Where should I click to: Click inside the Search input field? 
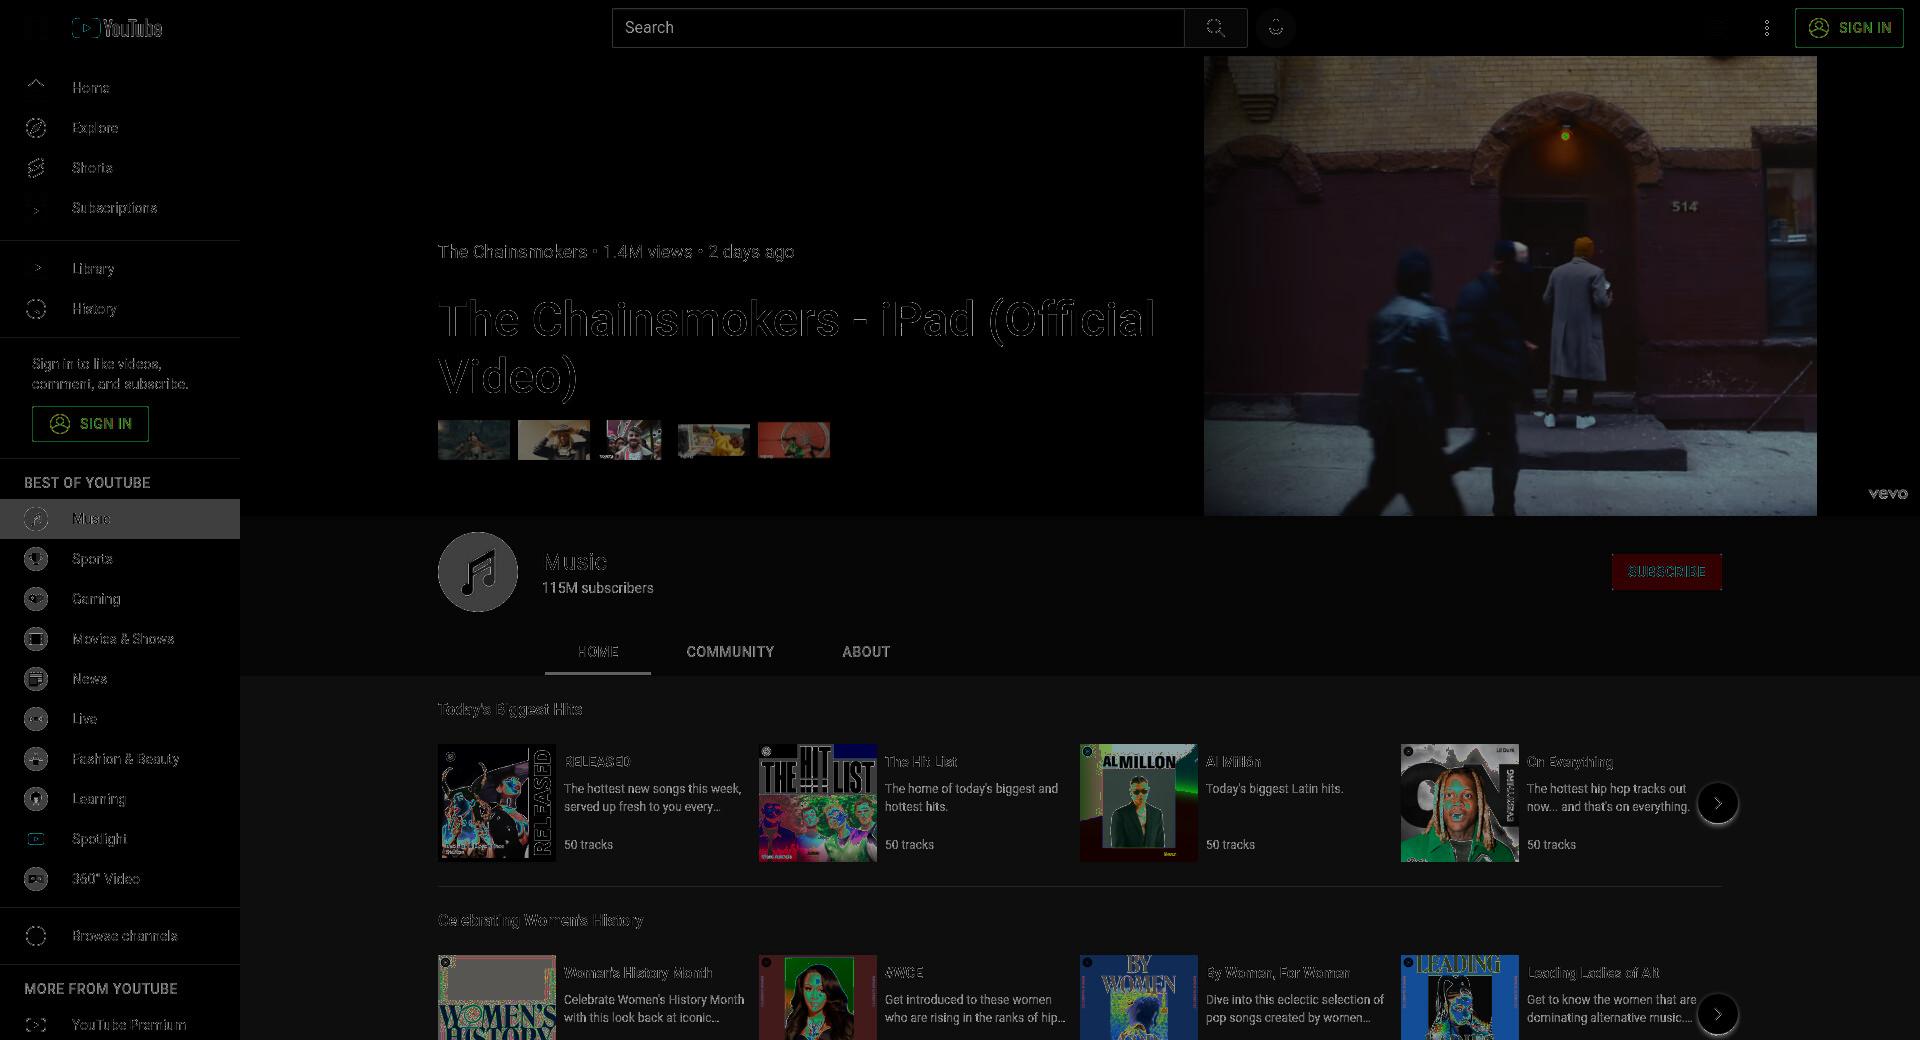pyautogui.click(x=898, y=28)
